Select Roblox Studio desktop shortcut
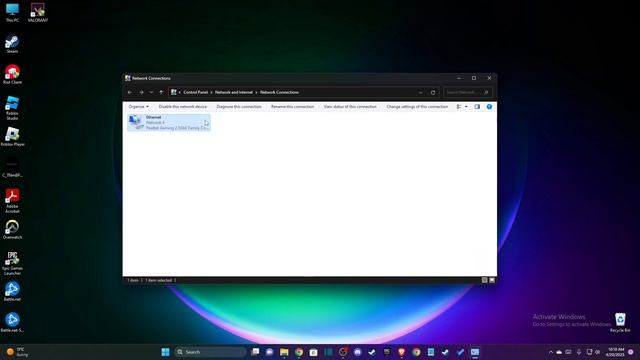Screen dimensions: 640x360 (12, 108)
